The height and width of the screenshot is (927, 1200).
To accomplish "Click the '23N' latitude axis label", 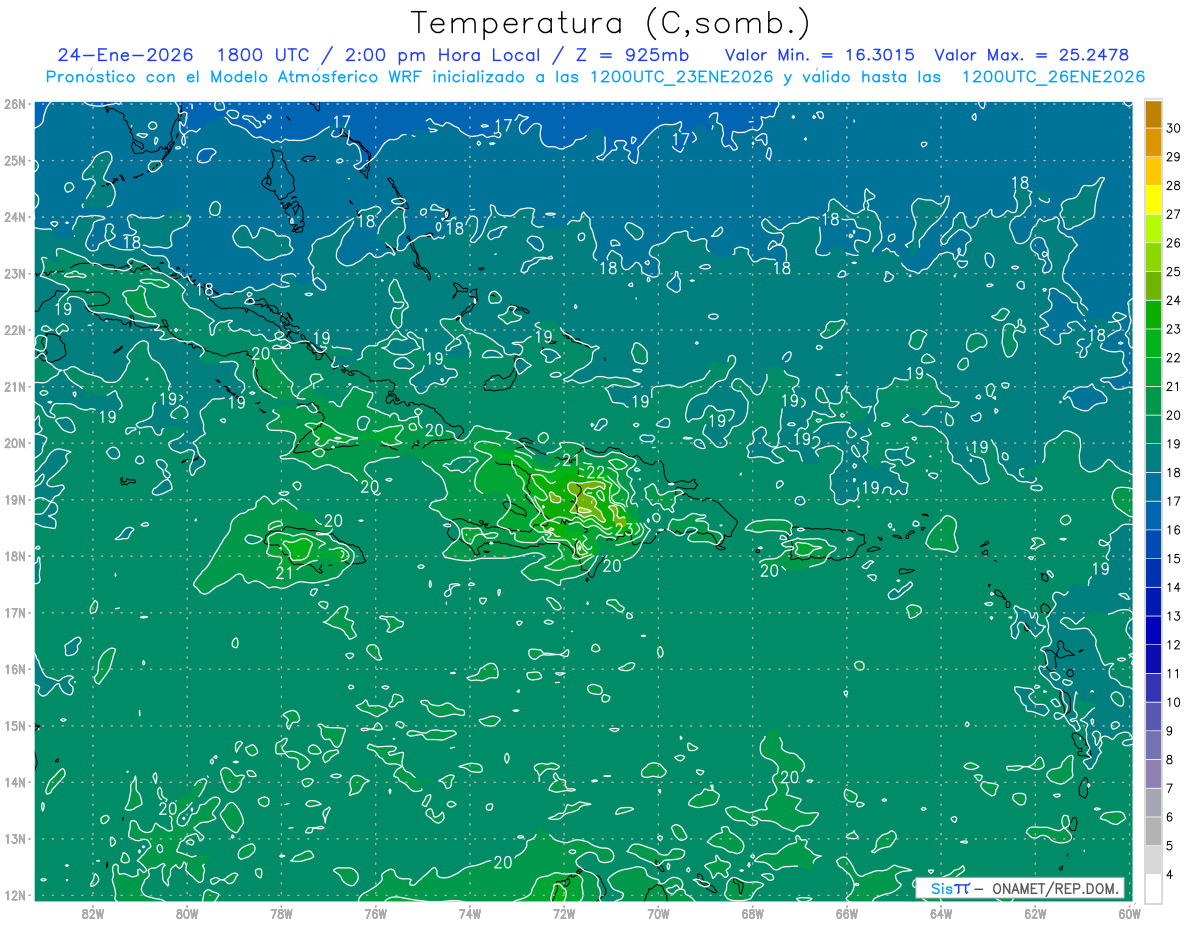I will [15, 273].
